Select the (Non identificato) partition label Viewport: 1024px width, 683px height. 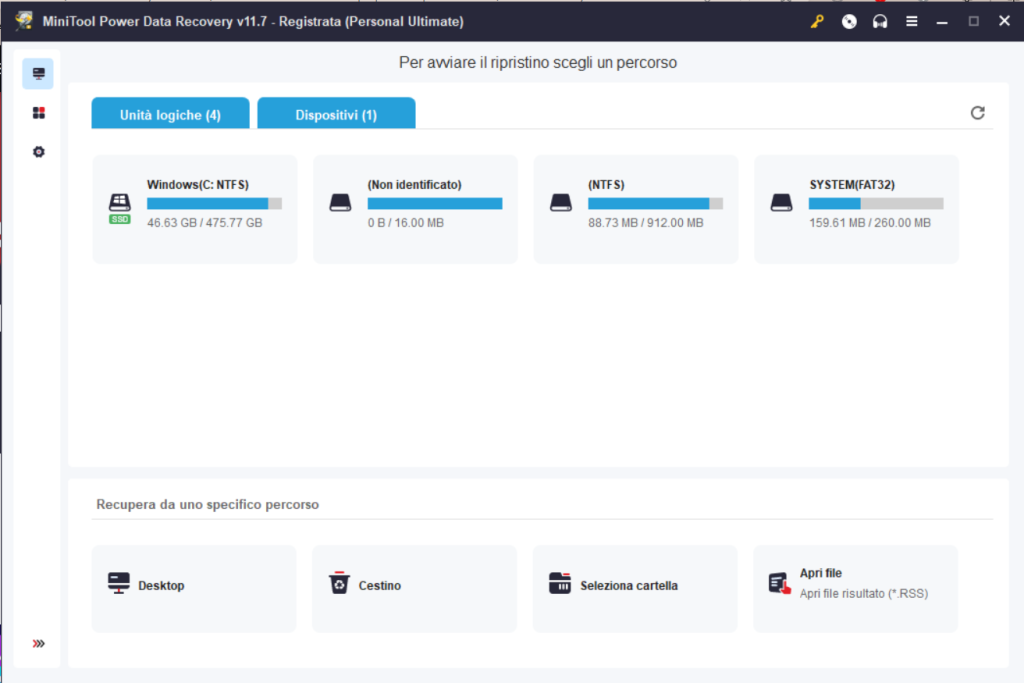[415, 185]
